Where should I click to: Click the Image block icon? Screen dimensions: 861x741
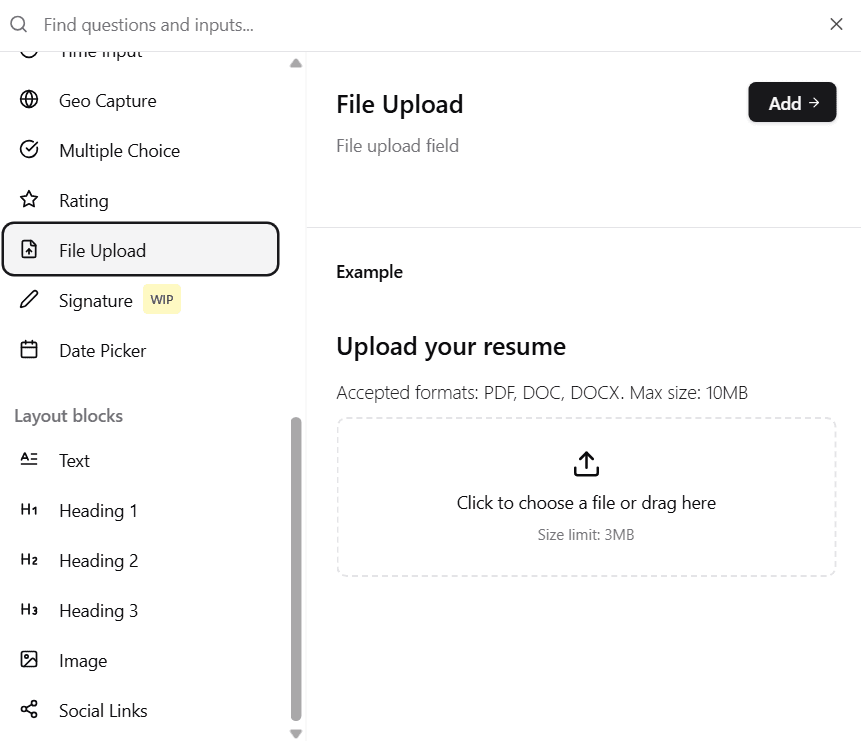point(28,660)
